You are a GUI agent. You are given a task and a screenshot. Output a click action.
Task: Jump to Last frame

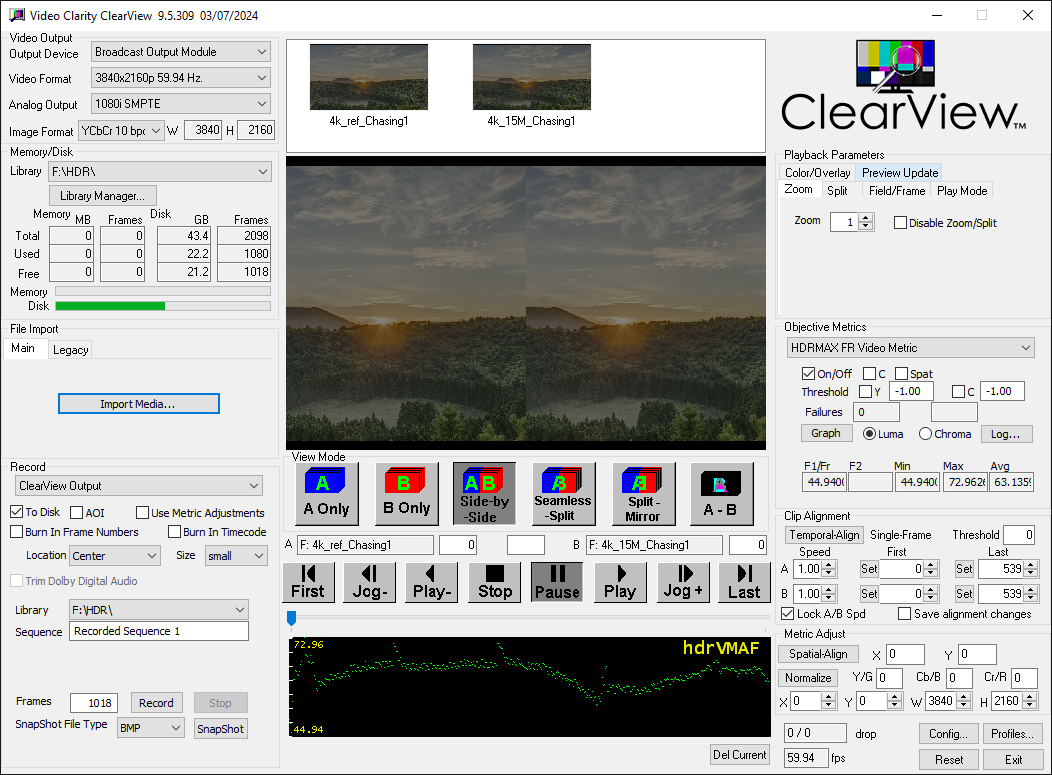coord(744,582)
